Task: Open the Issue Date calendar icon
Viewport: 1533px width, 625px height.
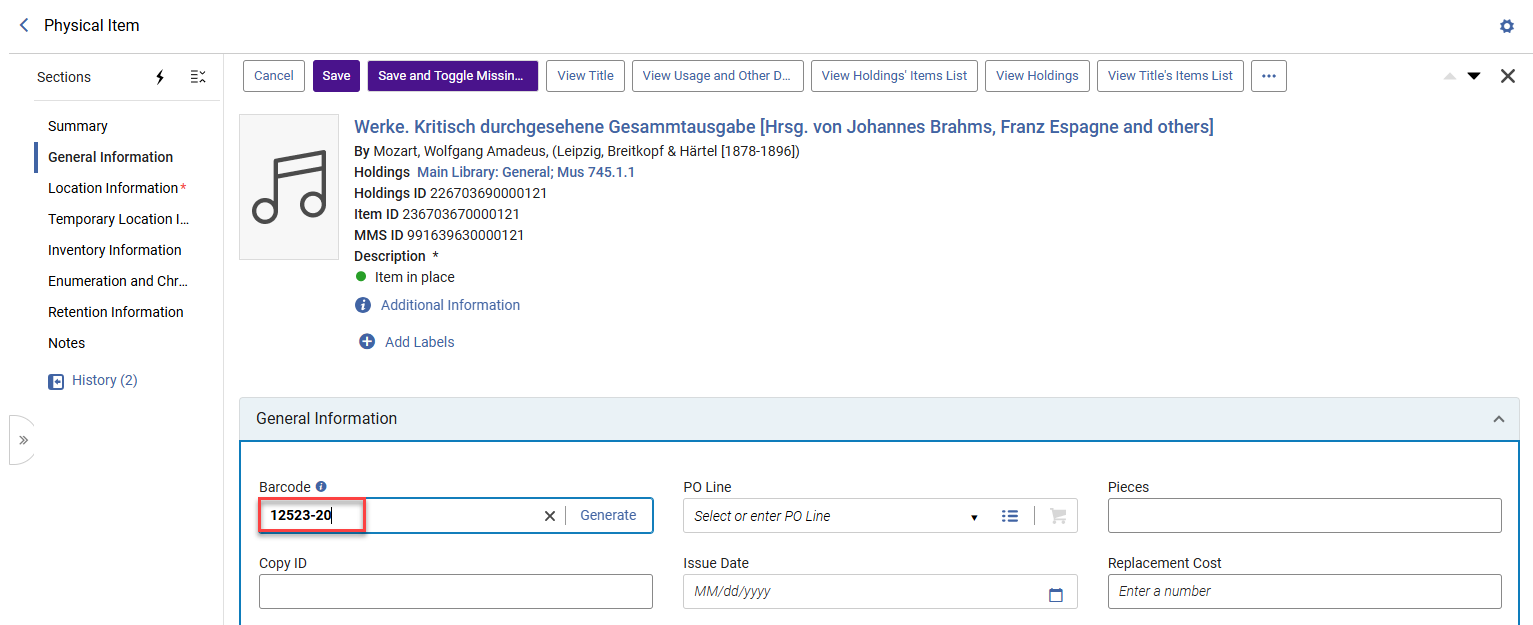Action: (x=1056, y=595)
